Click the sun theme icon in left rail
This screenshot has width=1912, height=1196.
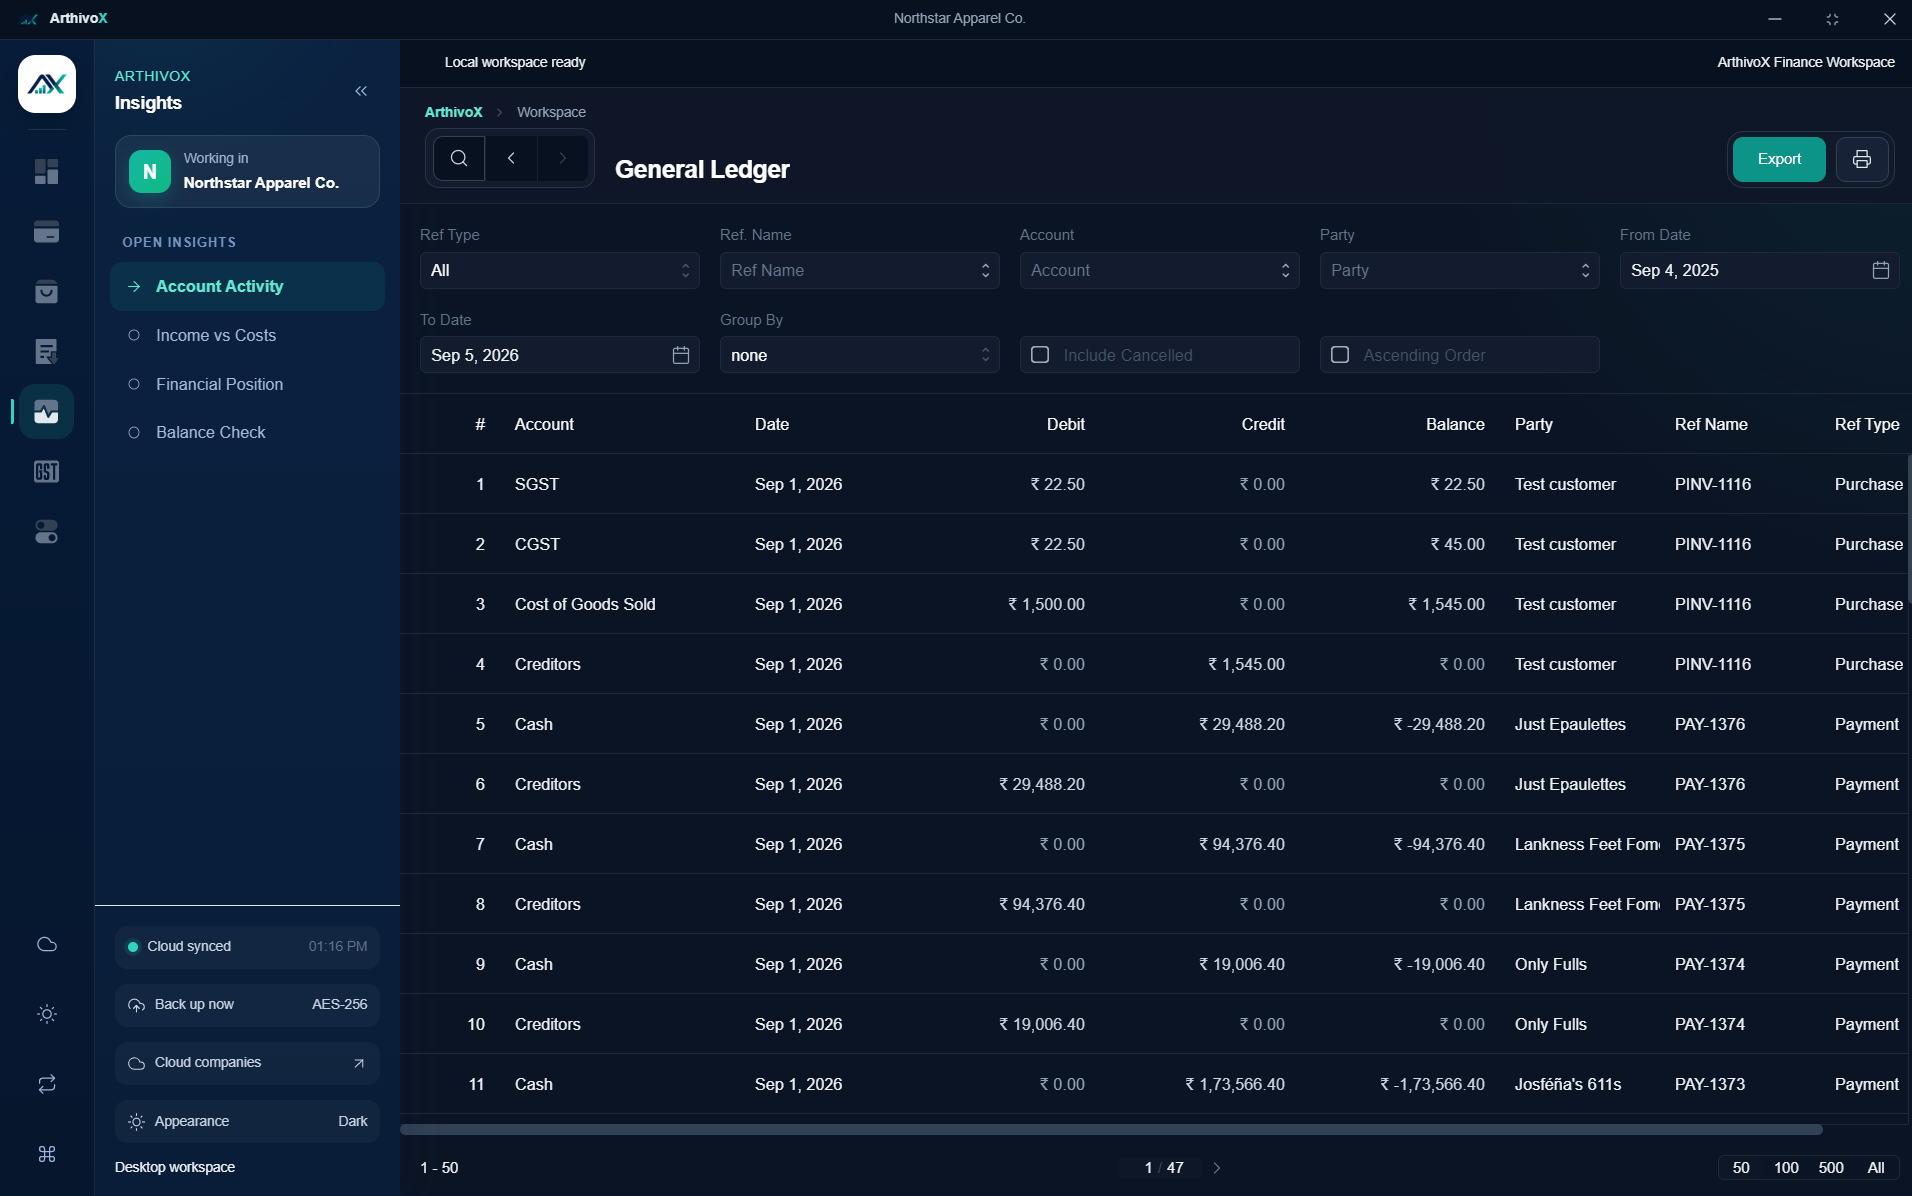pos(47,1014)
